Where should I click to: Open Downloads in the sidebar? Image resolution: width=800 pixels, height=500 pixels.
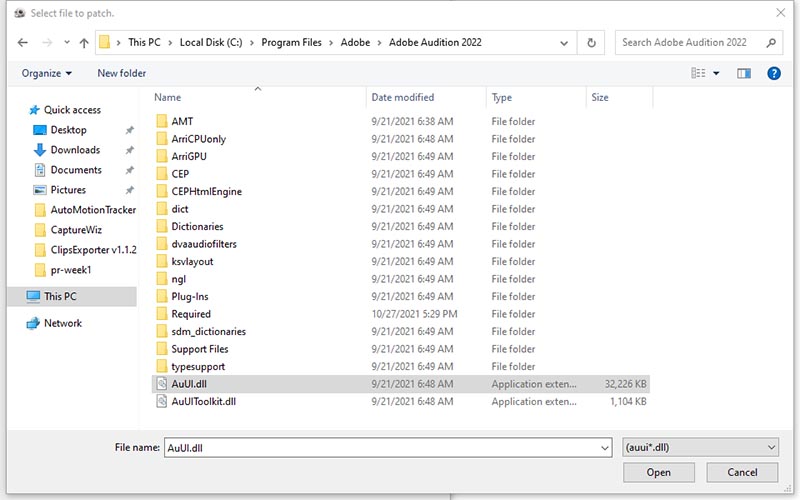[75, 149]
